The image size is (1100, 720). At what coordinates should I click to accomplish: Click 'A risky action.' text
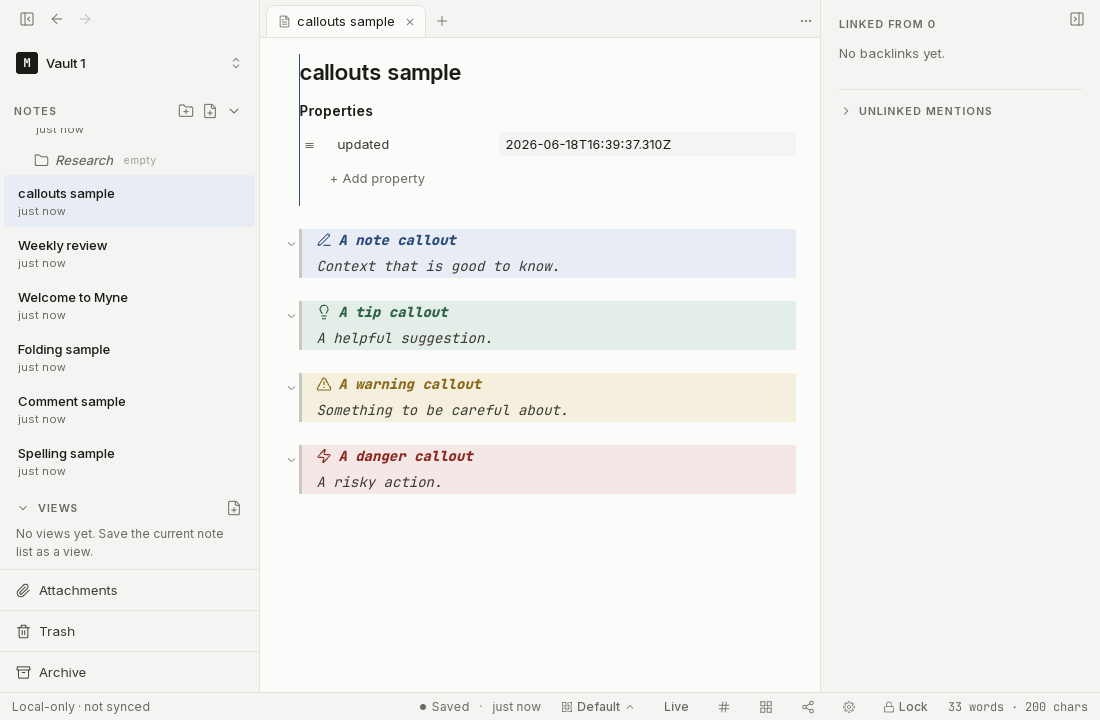pyautogui.click(x=380, y=482)
